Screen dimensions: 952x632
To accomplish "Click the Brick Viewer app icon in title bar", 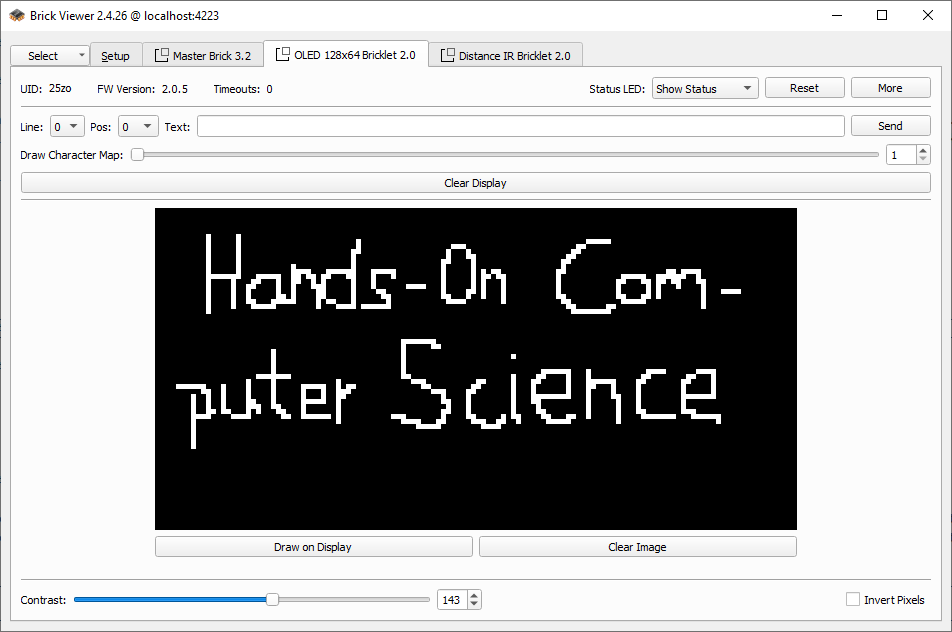I will tap(17, 15).
